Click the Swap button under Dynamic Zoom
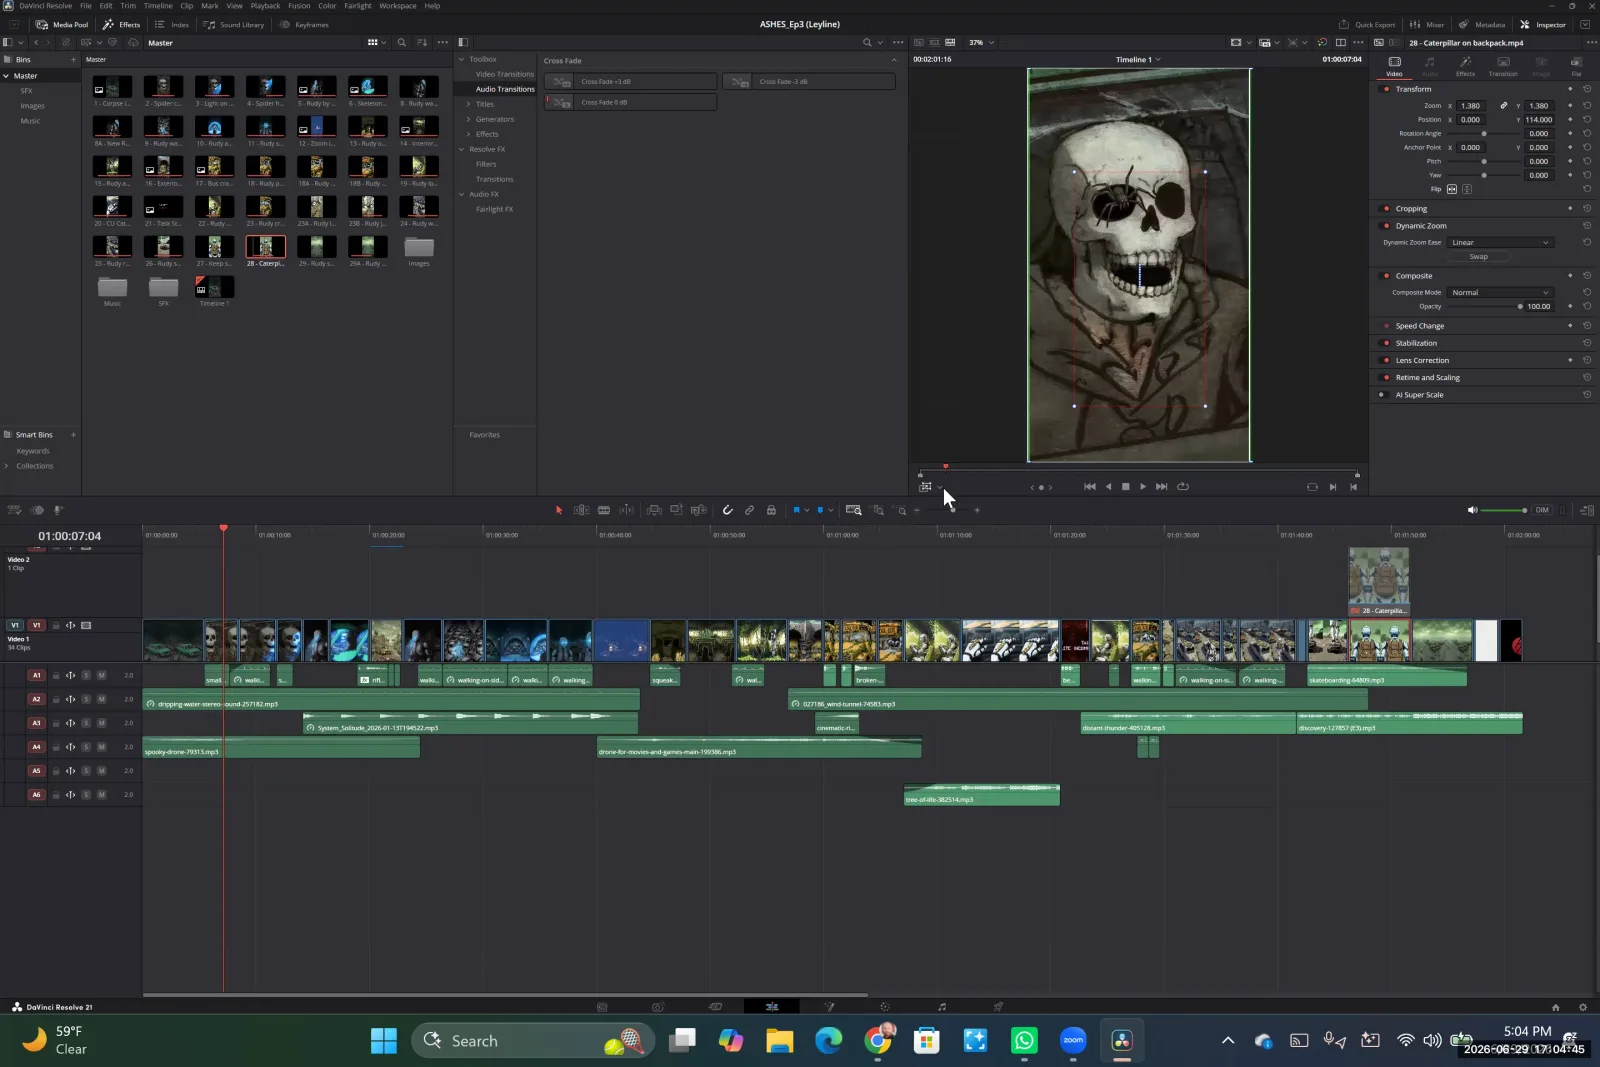 1479,257
